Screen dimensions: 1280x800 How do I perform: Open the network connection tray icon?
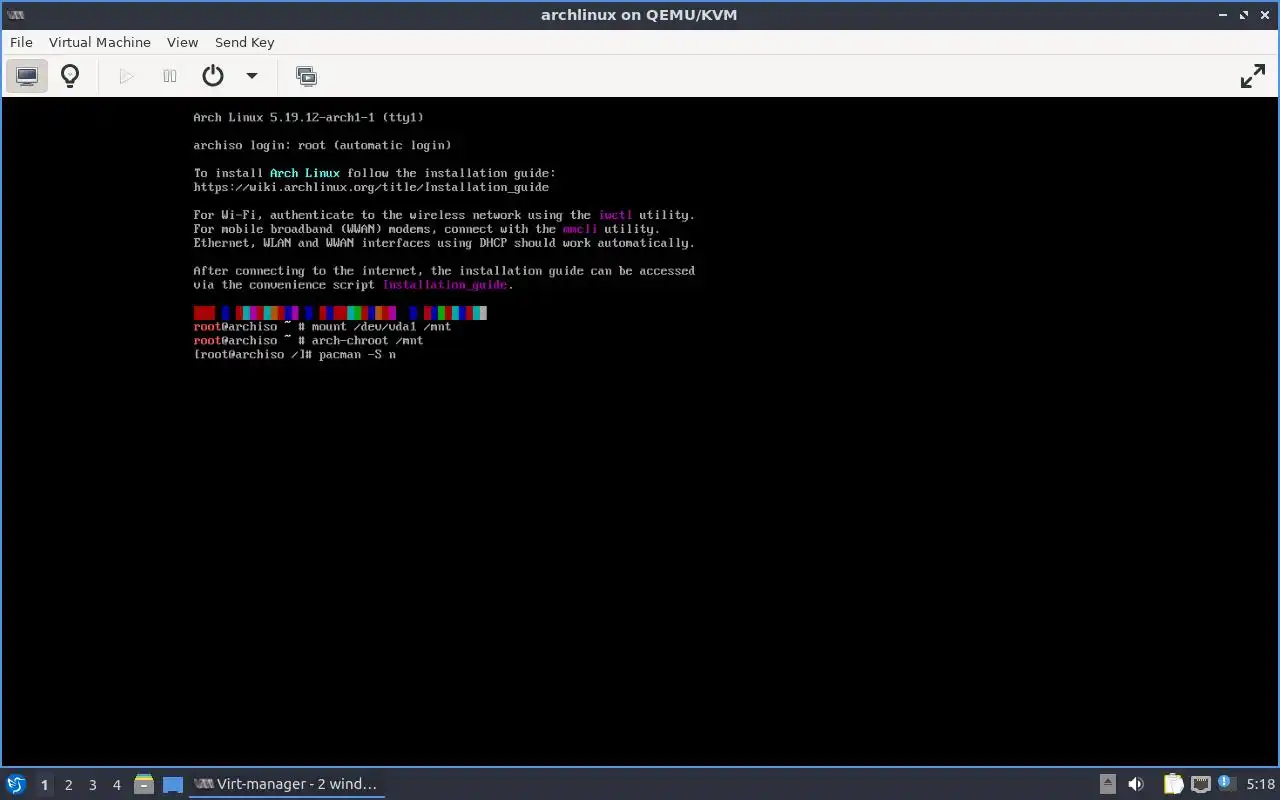pyautogui.click(x=1200, y=784)
